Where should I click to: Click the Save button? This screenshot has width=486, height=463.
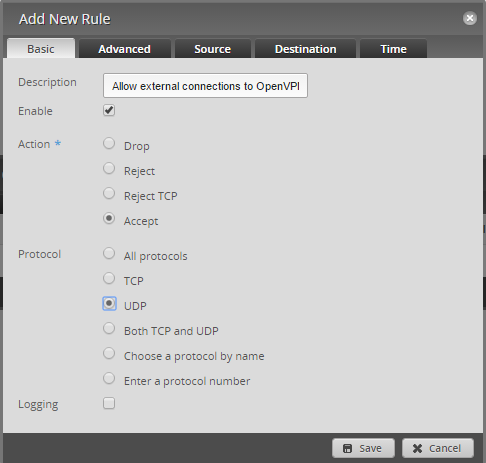tap(363, 448)
